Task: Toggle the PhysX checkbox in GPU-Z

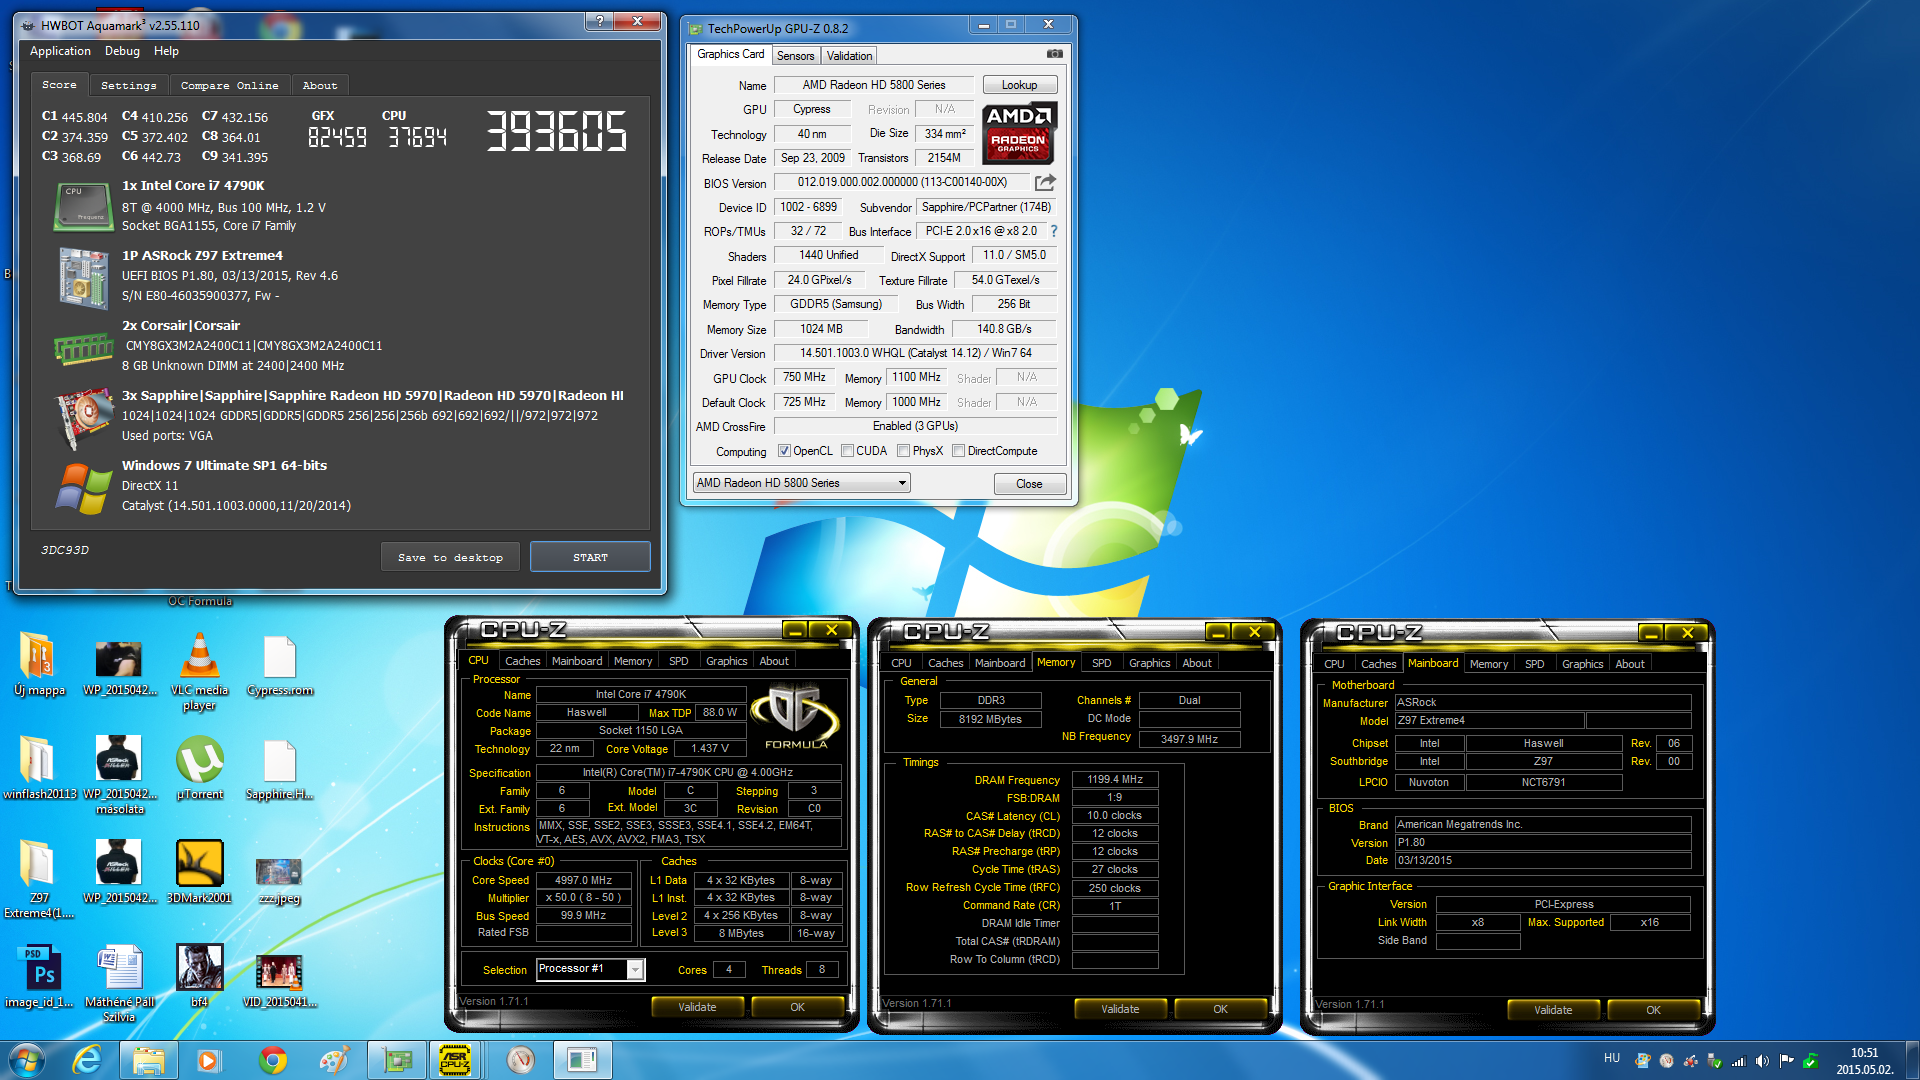Action: coord(903,451)
